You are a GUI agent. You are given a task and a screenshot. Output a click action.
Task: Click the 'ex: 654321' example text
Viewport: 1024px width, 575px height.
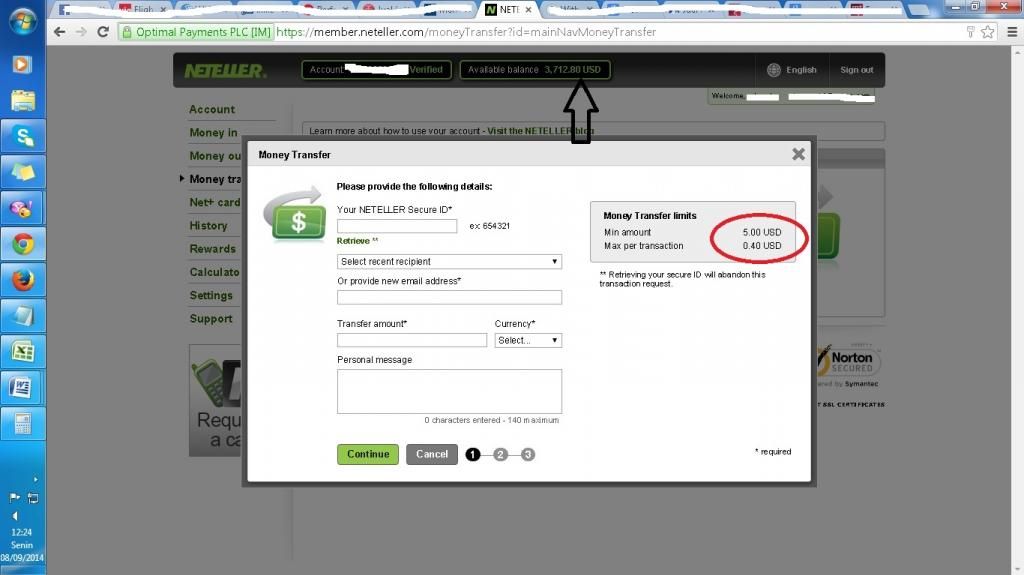(489, 226)
